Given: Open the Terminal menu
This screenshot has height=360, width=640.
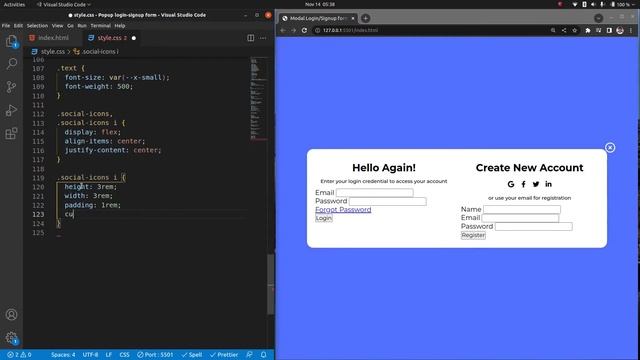Looking at the screenshot, I should click(x=100, y=26).
